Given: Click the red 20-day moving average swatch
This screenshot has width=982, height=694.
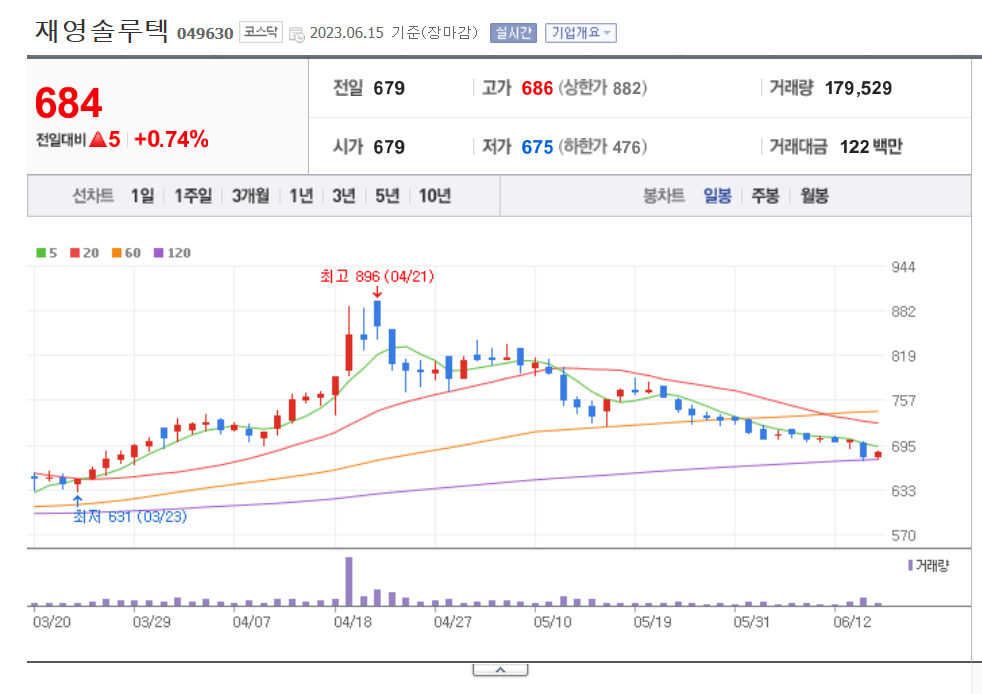Looking at the screenshot, I should 75,253.
